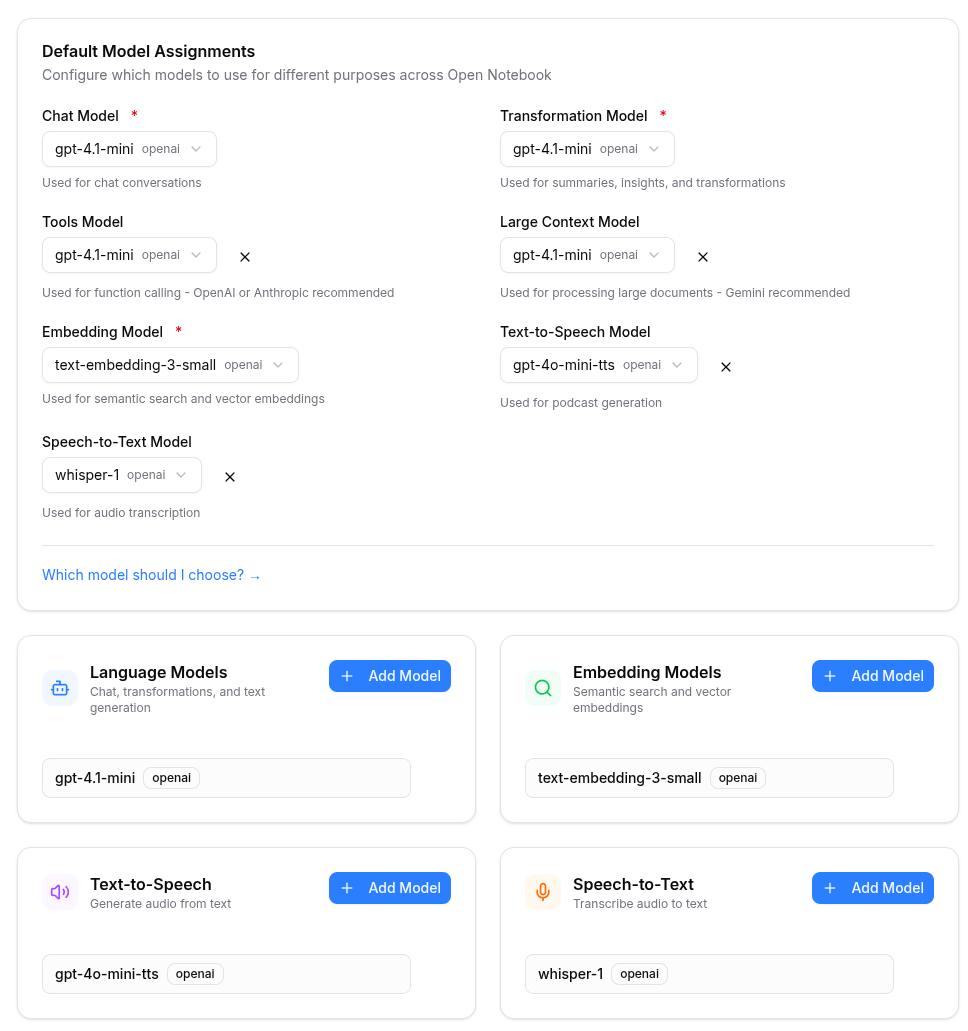Remove the Text-to-Speech Model assignment

click(726, 367)
